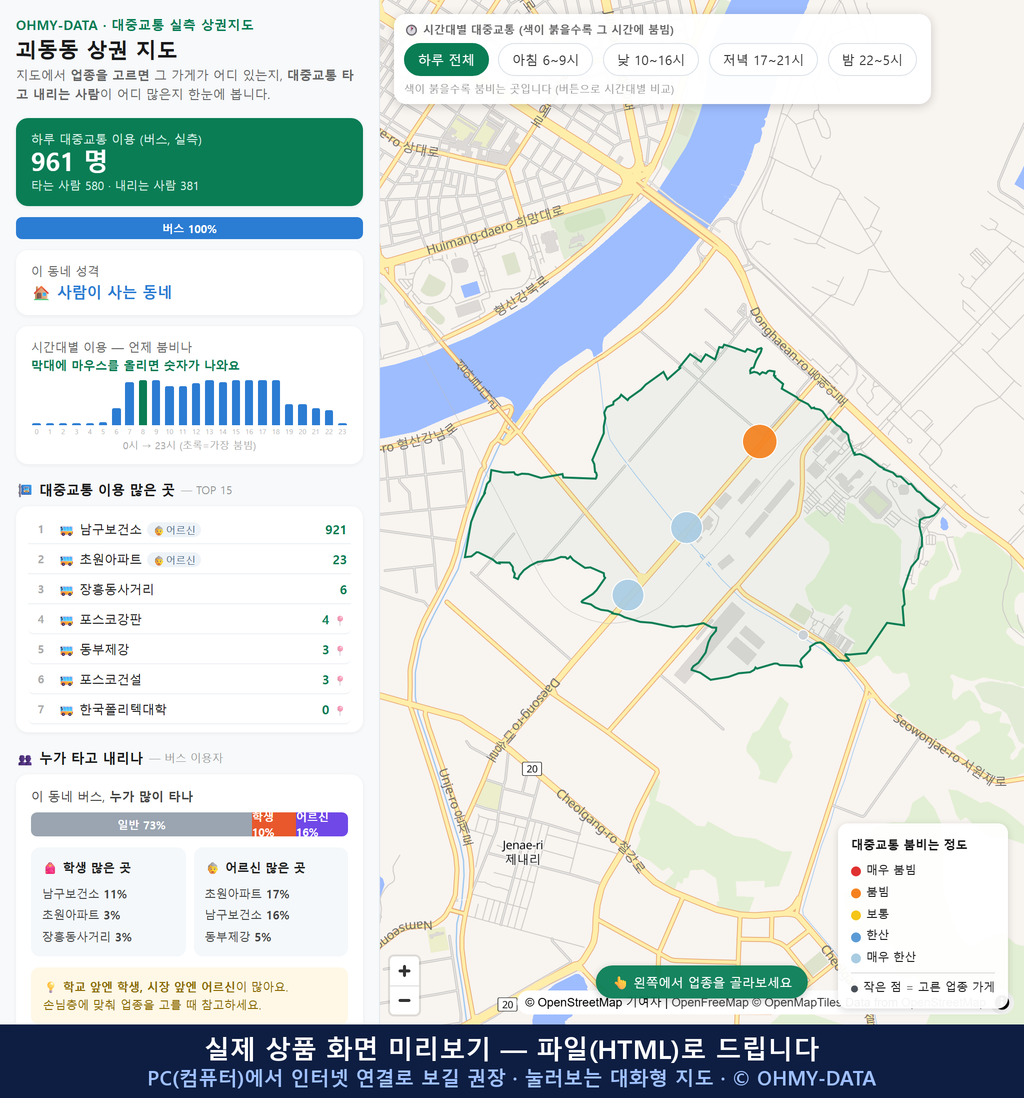
Task: Click the red 매우 붐빔 legend dot
Action: 855,870
